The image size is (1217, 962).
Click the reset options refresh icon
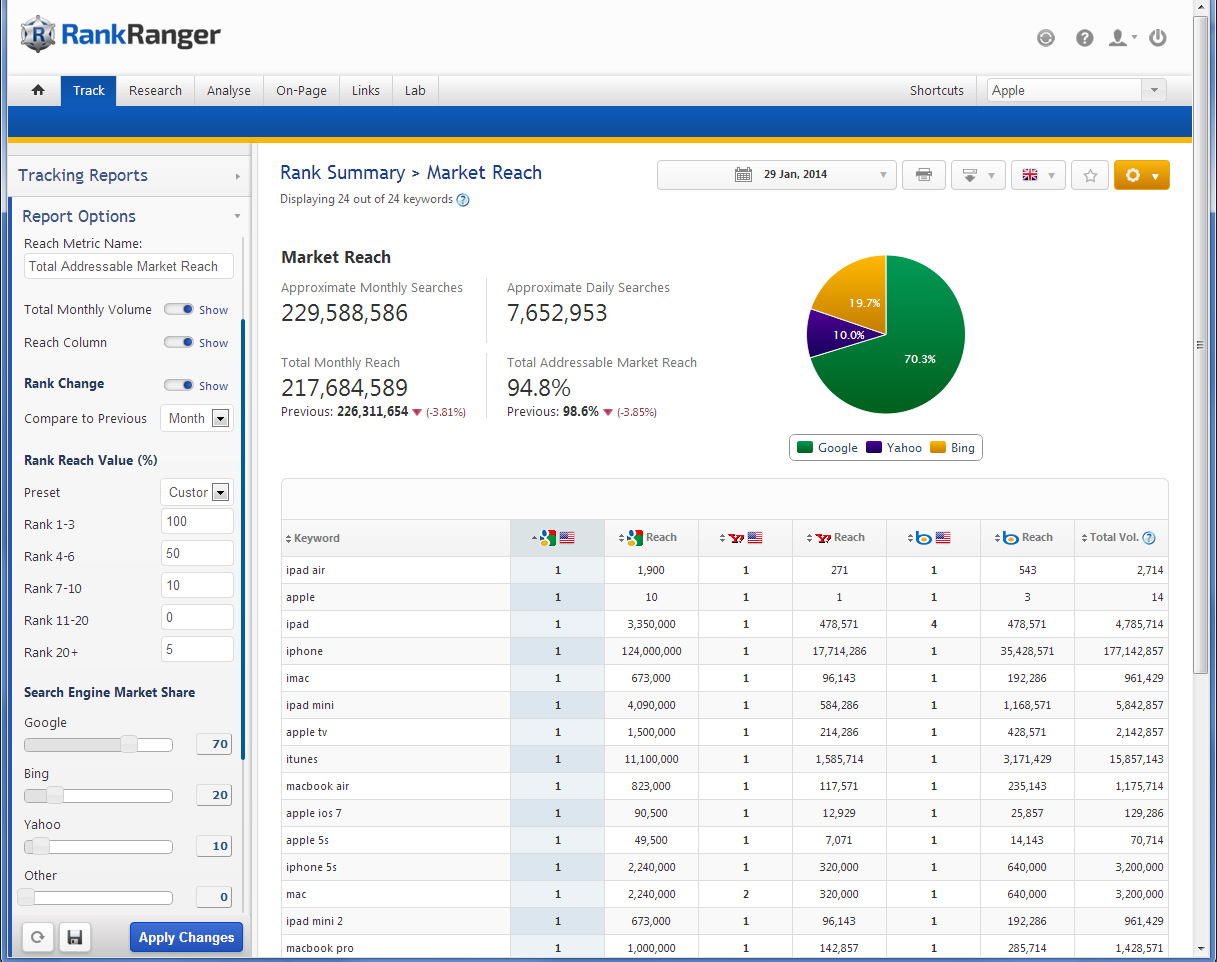point(38,937)
